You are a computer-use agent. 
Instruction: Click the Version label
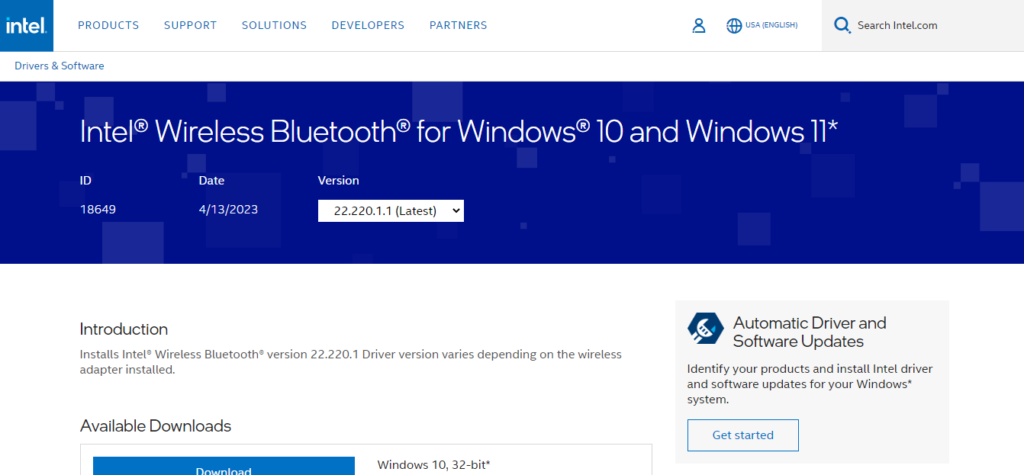click(338, 180)
